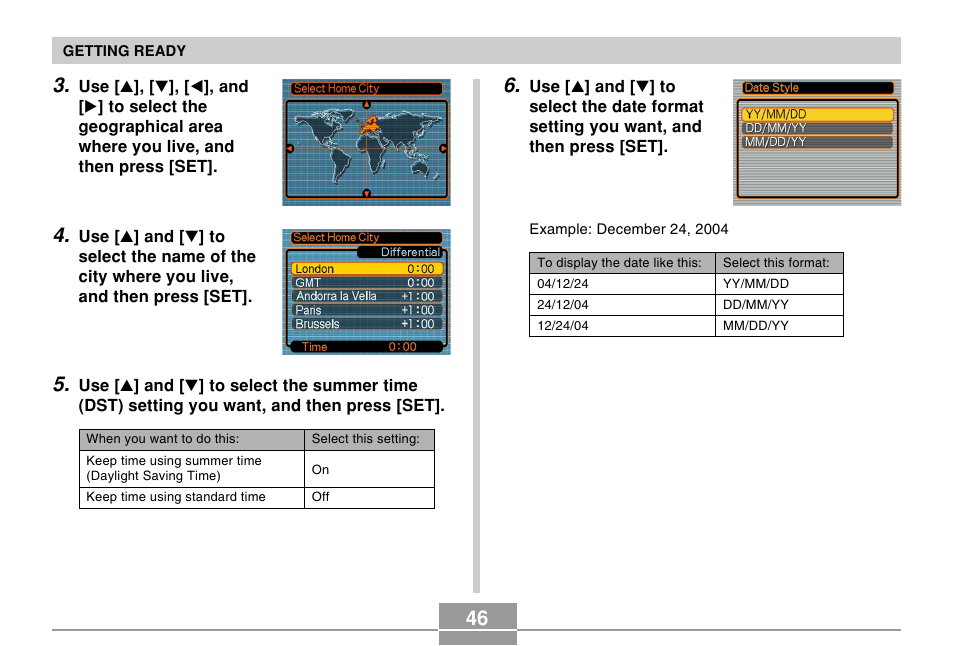
Task: Click the Differential column label
Action: [409, 252]
